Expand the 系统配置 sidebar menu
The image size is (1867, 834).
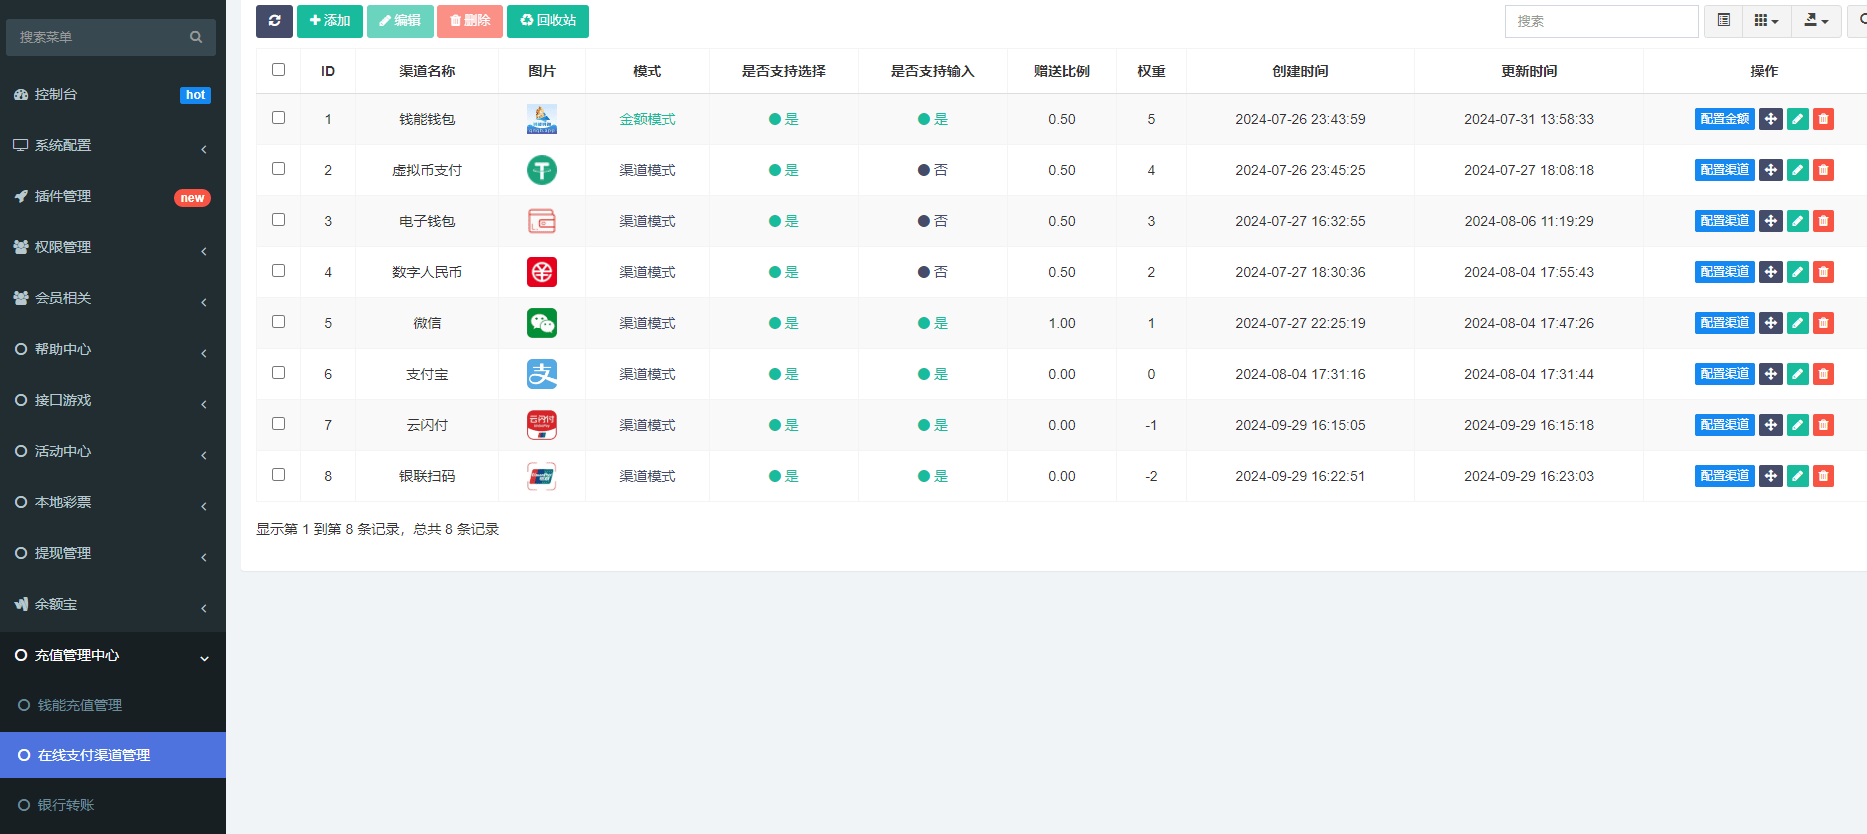tap(112, 146)
